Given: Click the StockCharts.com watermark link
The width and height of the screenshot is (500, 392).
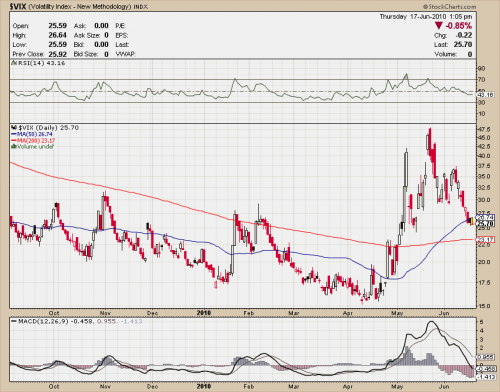Looking at the screenshot, I should coord(449,6).
